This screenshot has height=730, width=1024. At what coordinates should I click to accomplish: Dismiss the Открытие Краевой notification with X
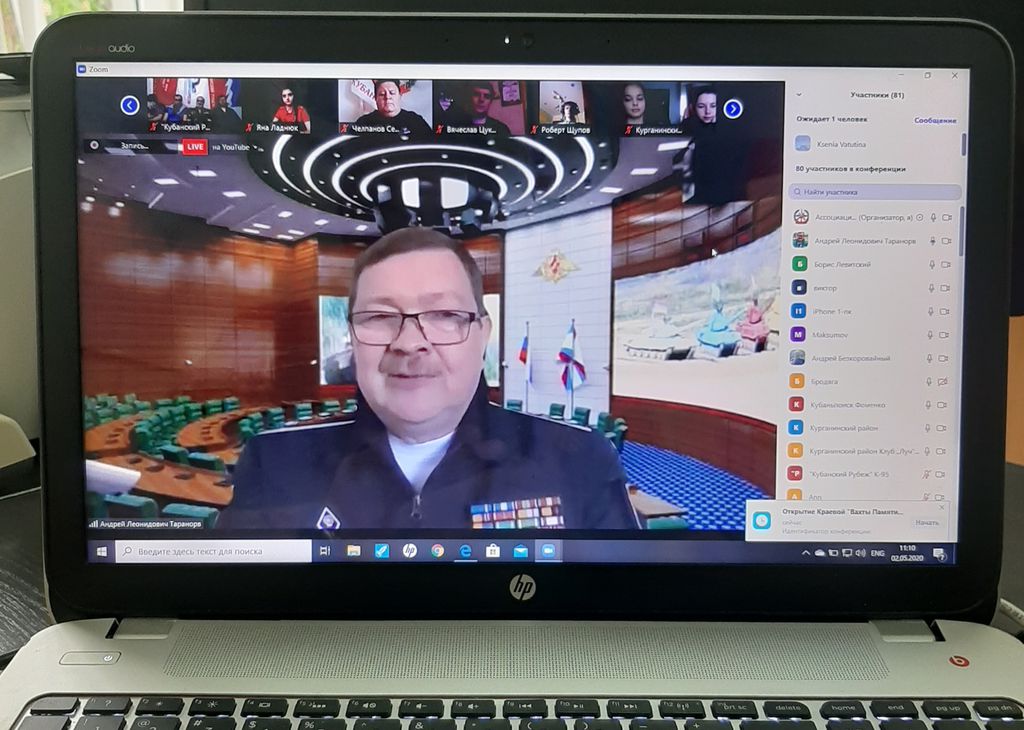pos(942,507)
